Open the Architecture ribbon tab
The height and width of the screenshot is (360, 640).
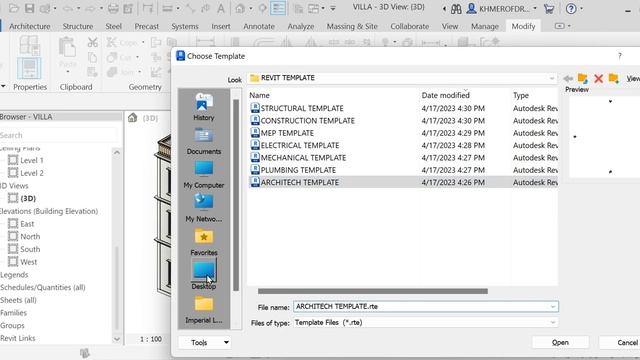pyautogui.click(x=29, y=26)
